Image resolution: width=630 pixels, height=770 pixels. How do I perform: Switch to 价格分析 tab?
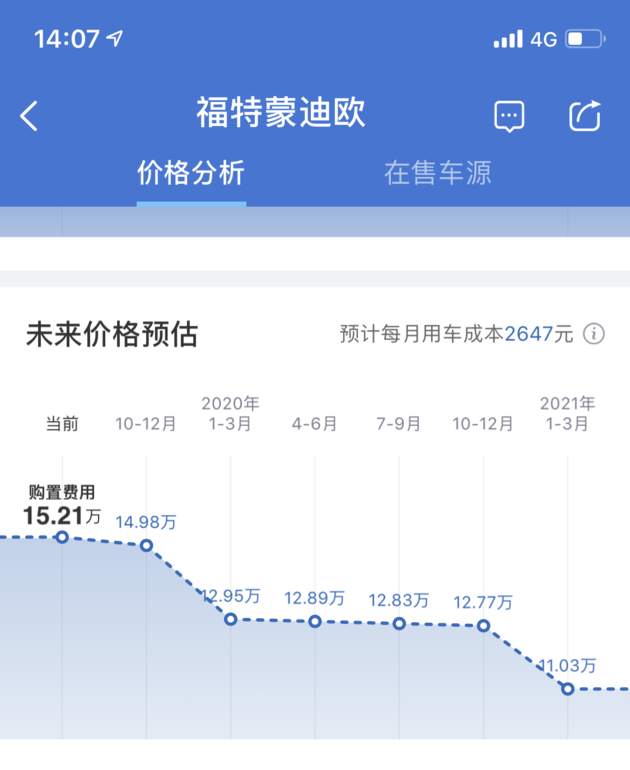191,173
